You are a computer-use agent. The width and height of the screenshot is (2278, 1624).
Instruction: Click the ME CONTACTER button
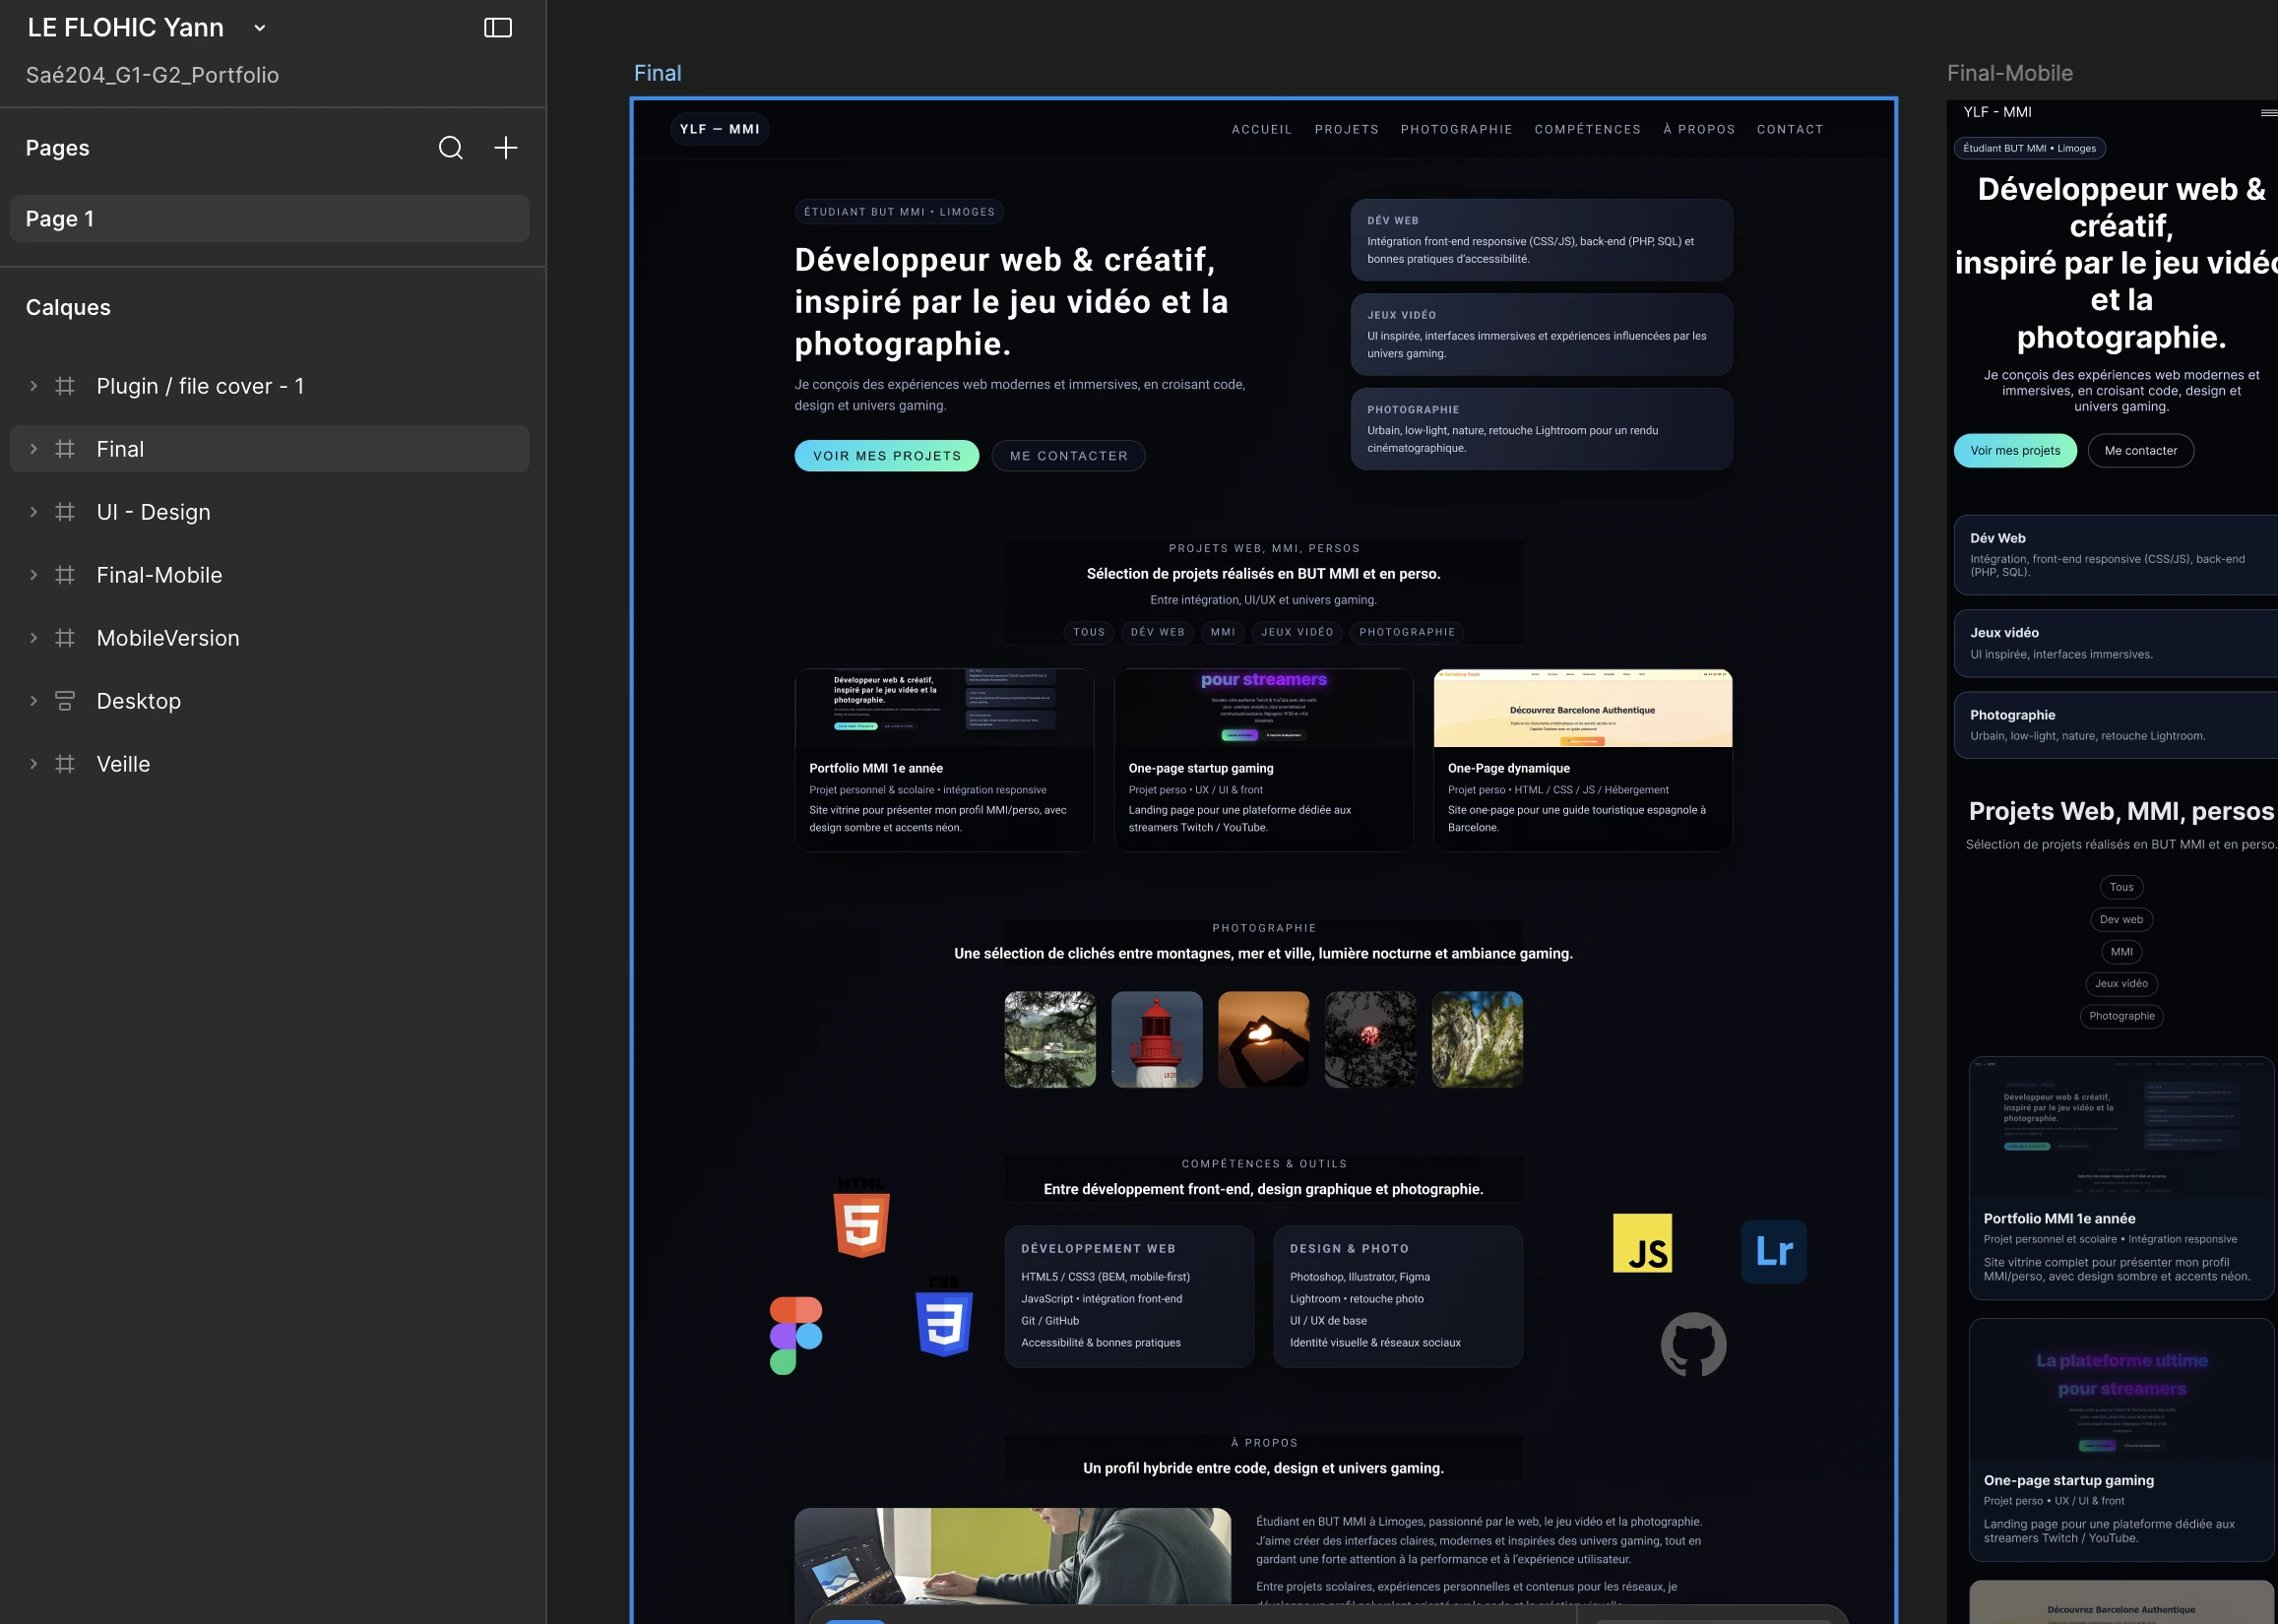click(x=1068, y=456)
